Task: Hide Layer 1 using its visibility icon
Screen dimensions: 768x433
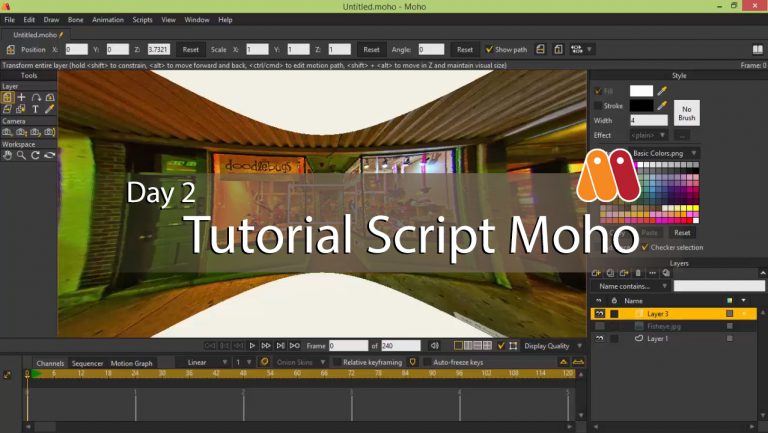Action: [599, 339]
